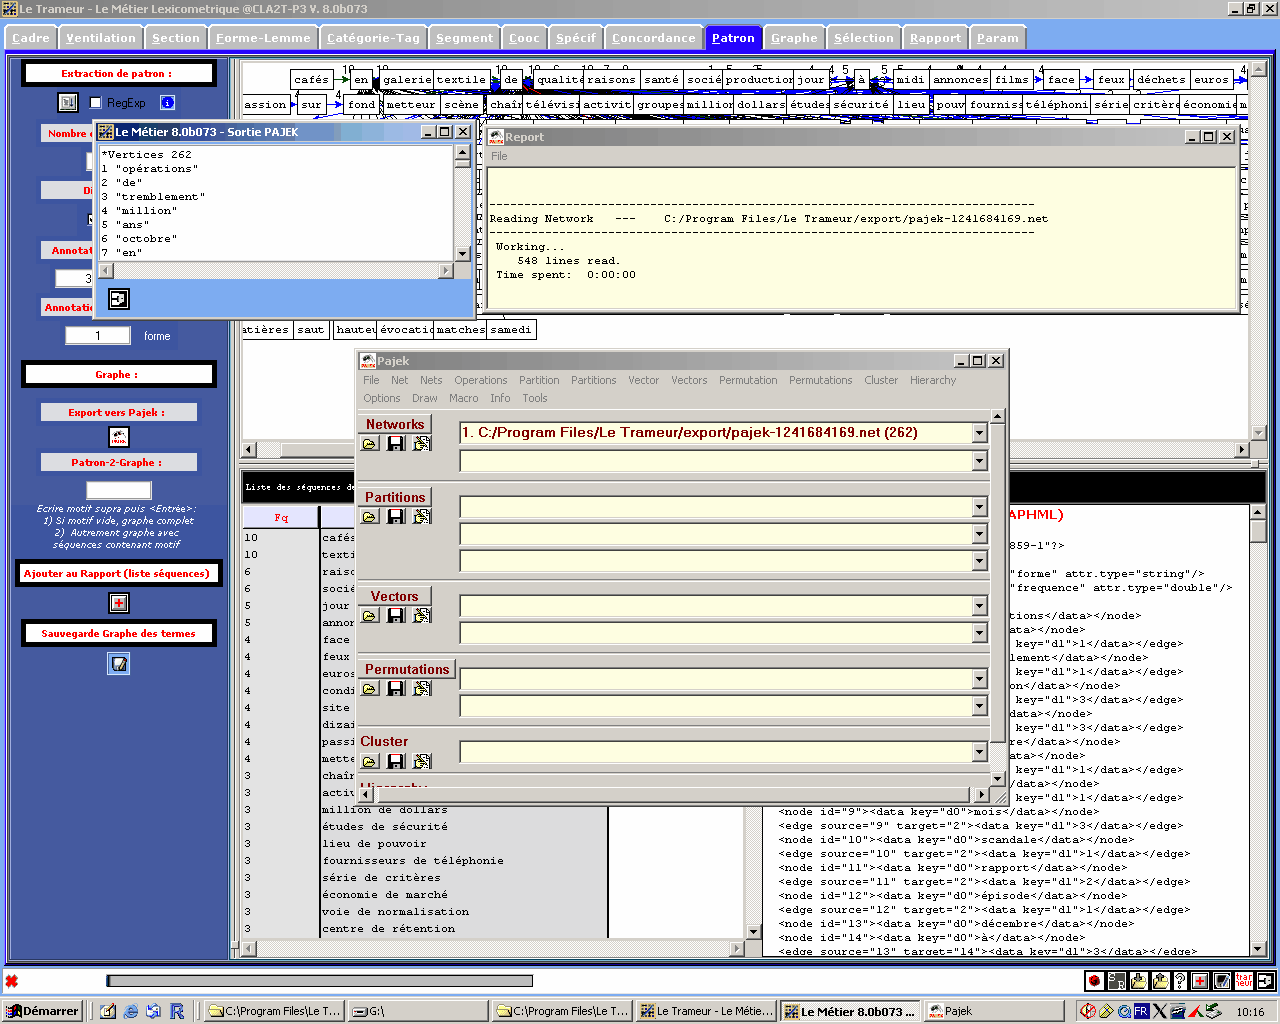This screenshot has height=1024, width=1280.
Task: Click the question mark help icon in bottom toolbar
Action: [x=1180, y=981]
